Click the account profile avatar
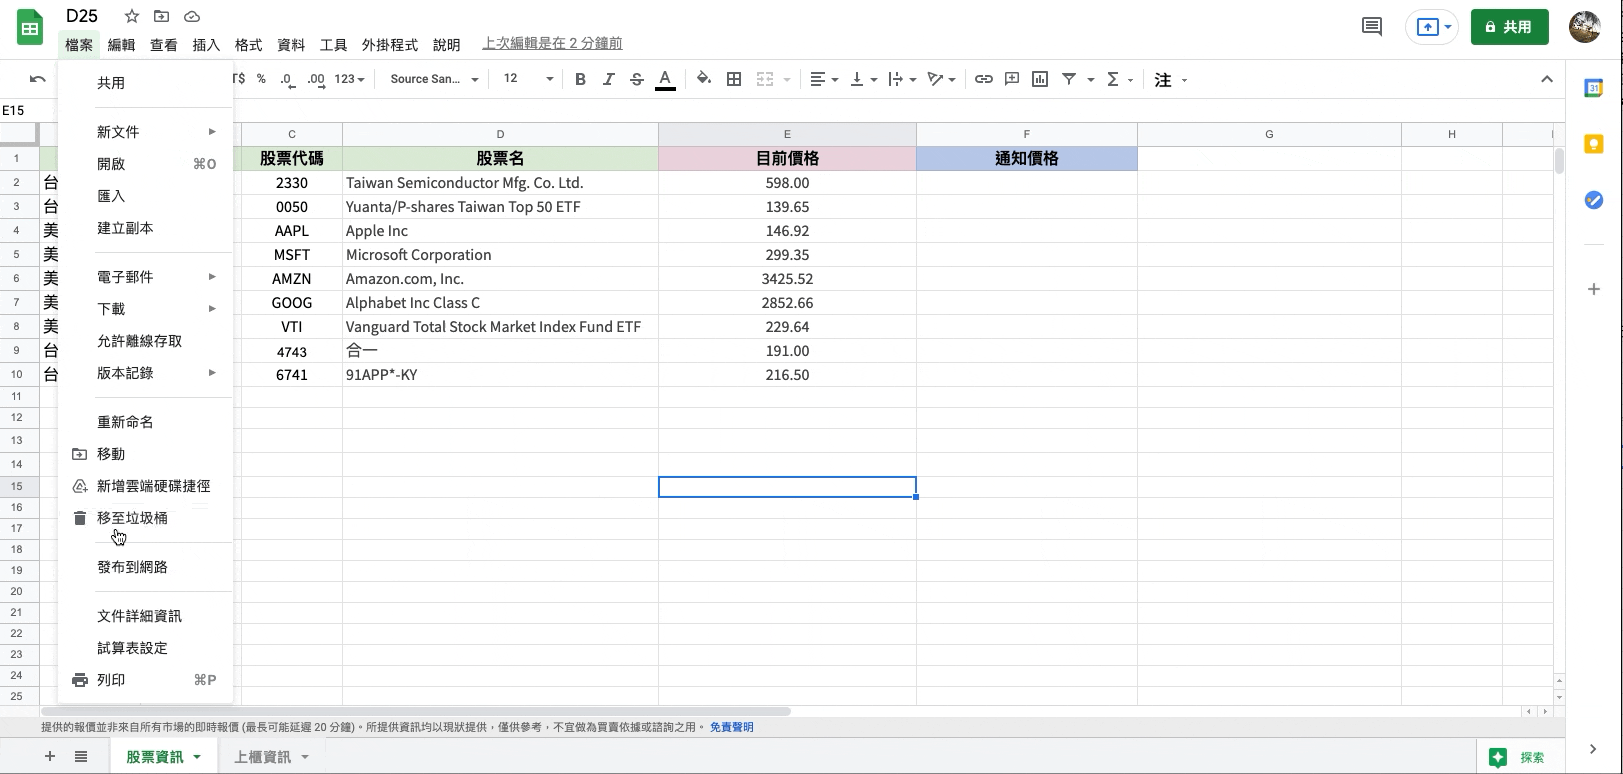 (1585, 27)
